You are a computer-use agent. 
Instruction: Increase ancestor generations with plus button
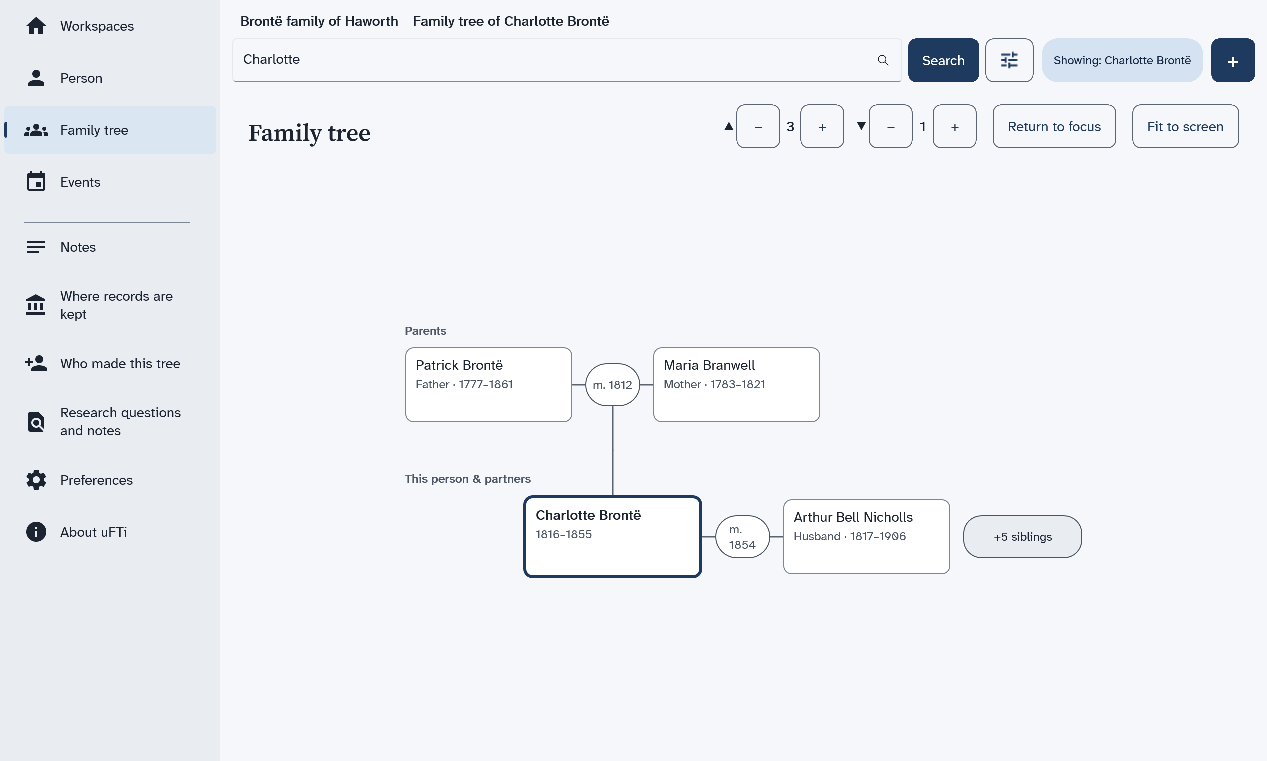[x=822, y=126]
